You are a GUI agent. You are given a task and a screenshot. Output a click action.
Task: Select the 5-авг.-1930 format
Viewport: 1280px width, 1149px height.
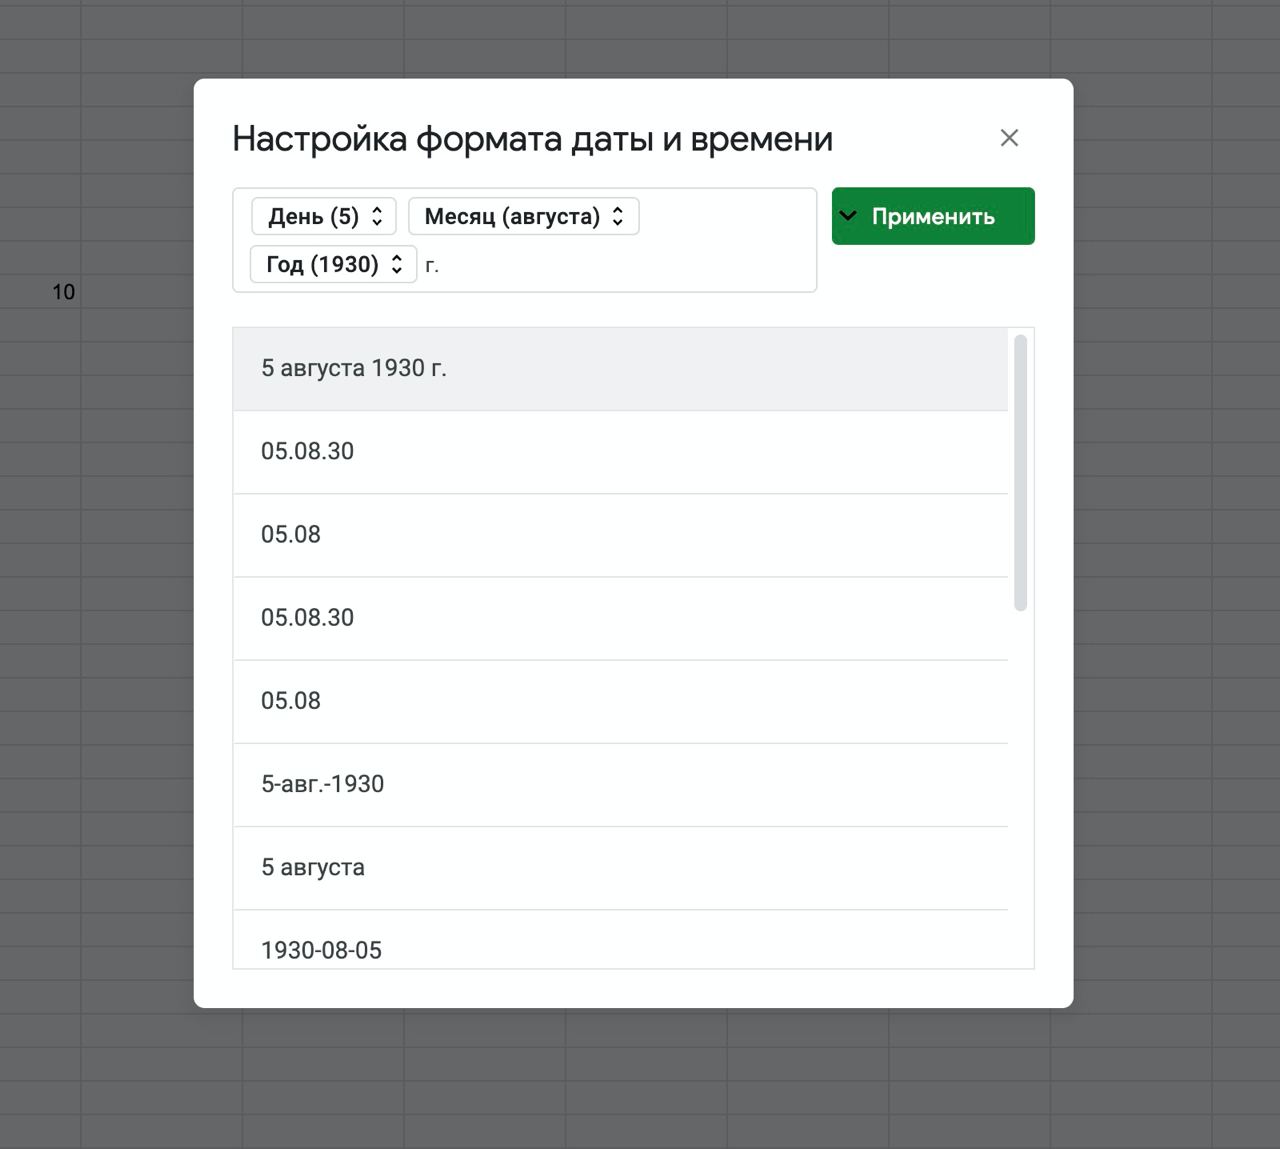620,784
